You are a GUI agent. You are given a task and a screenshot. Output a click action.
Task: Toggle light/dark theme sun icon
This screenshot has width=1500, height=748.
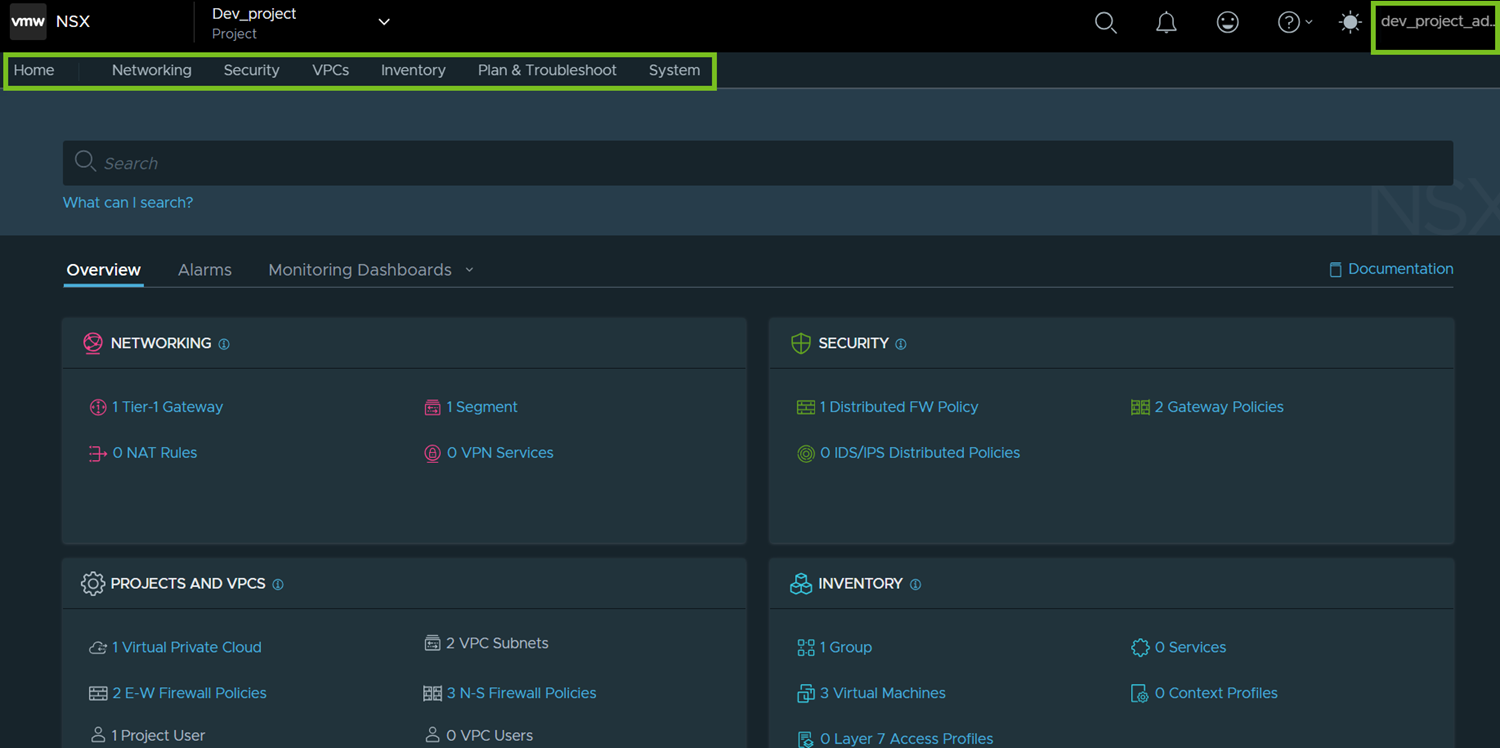1350,22
